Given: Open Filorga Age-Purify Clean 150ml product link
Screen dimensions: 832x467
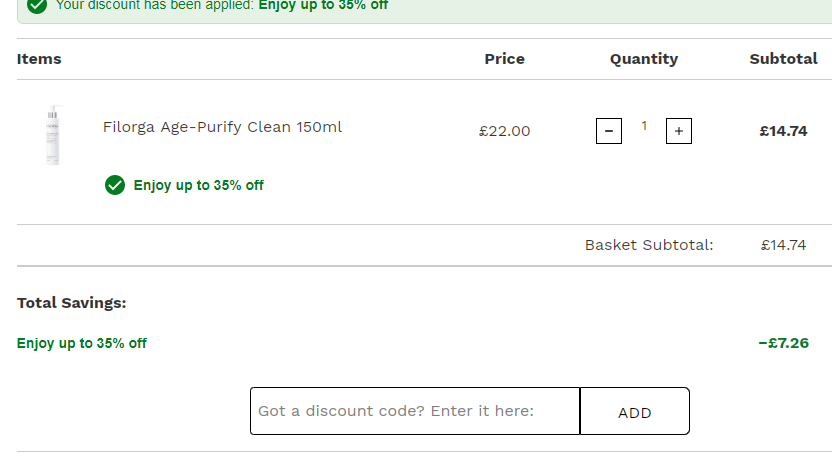Looking at the screenshot, I should tap(222, 127).
